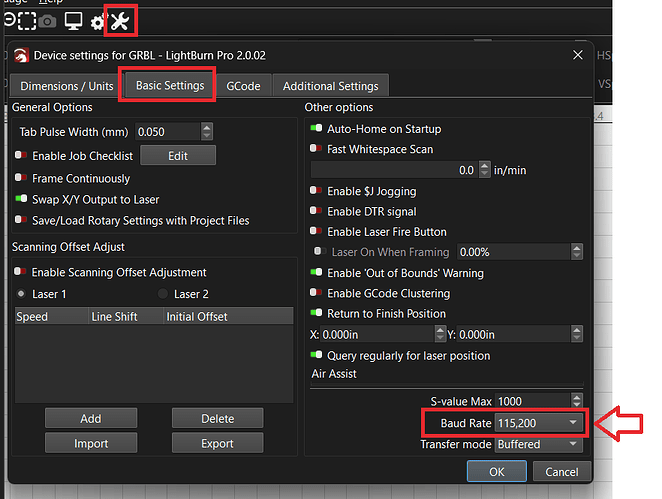Screen dimensions: 662x499
Task: Select Laser 2 radio button
Action: coord(163,293)
